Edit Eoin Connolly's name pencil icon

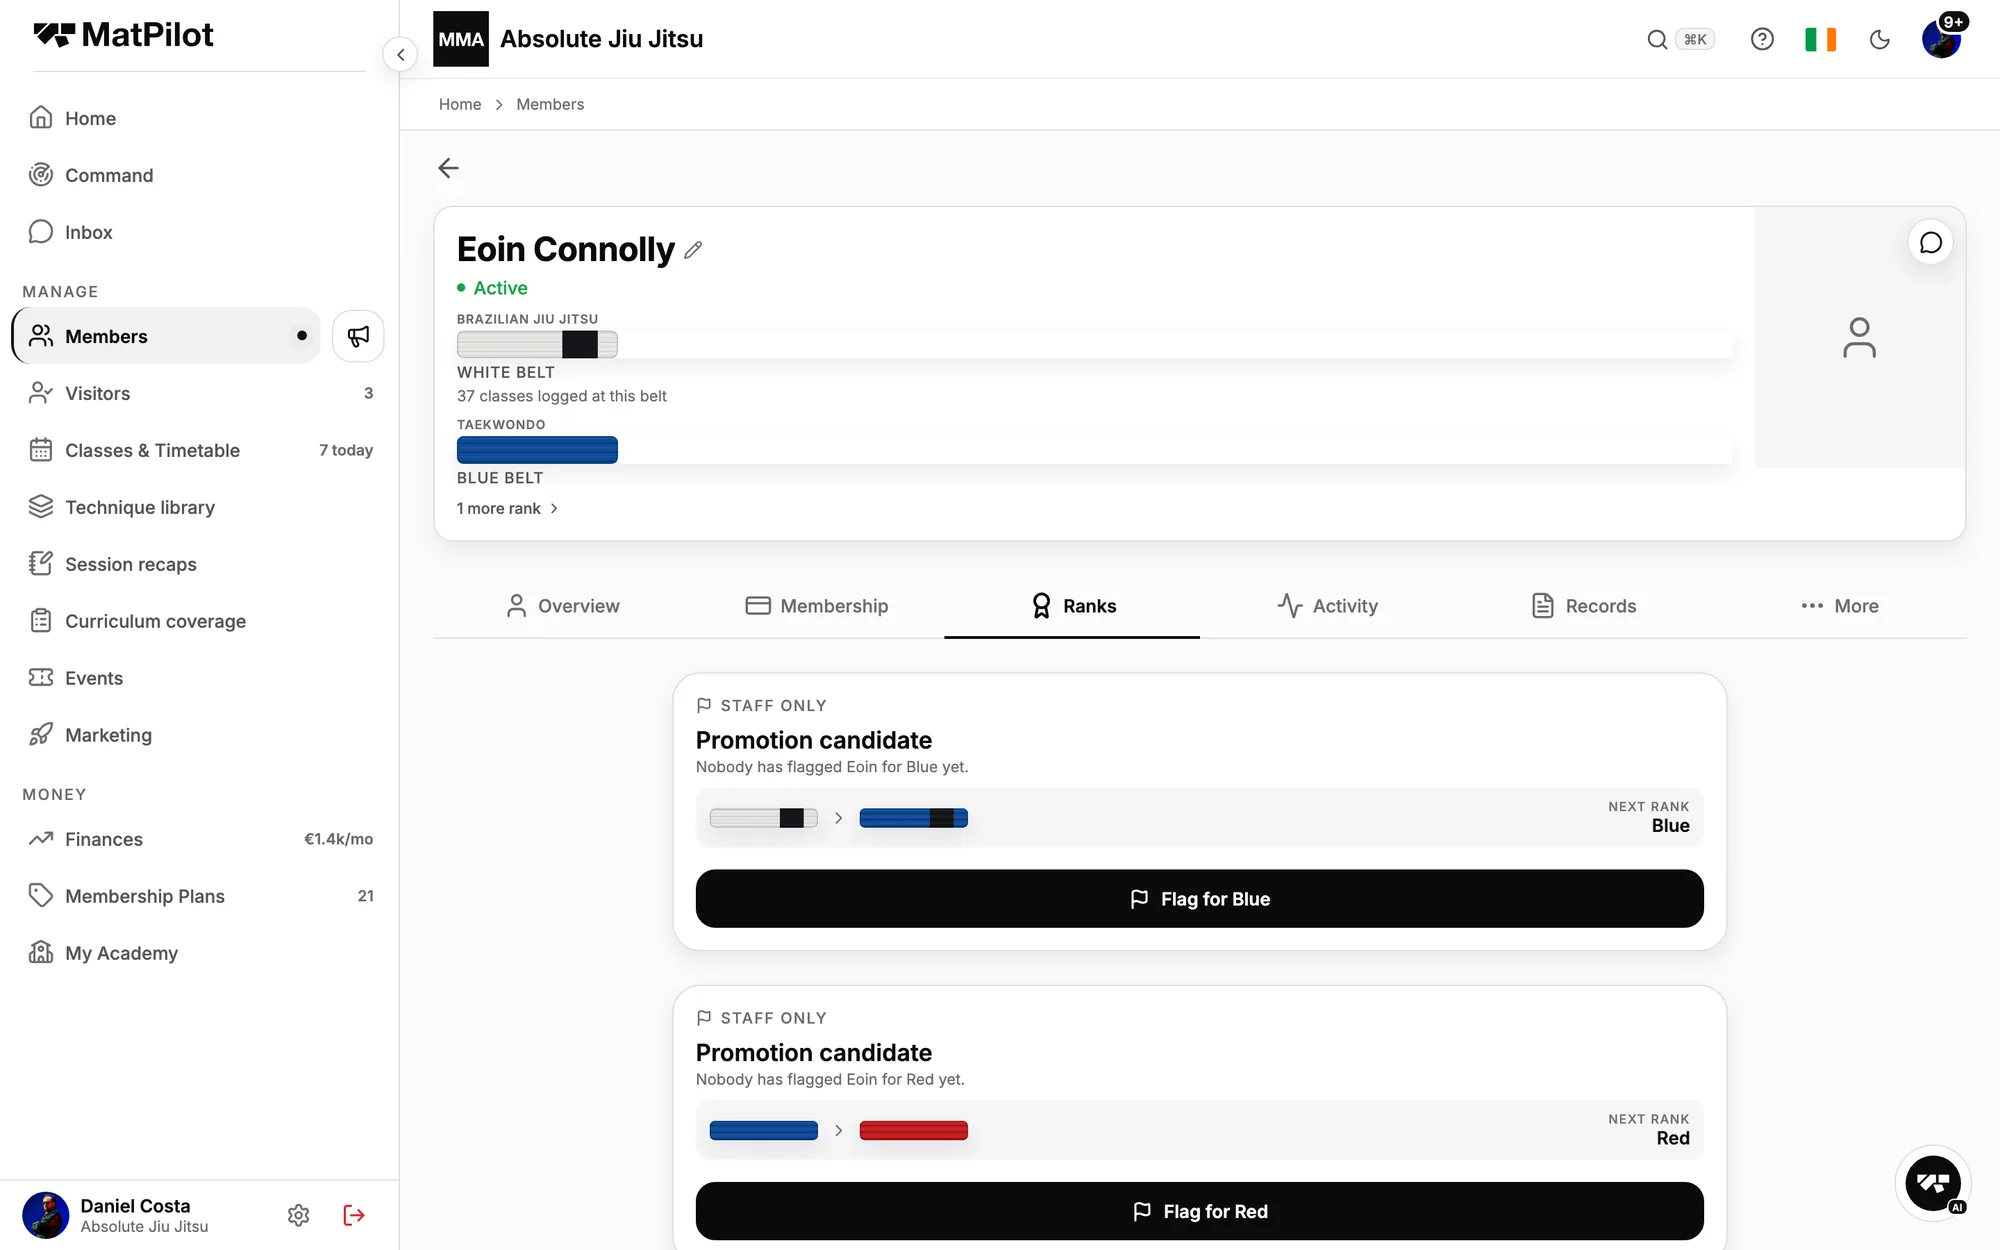(x=693, y=250)
